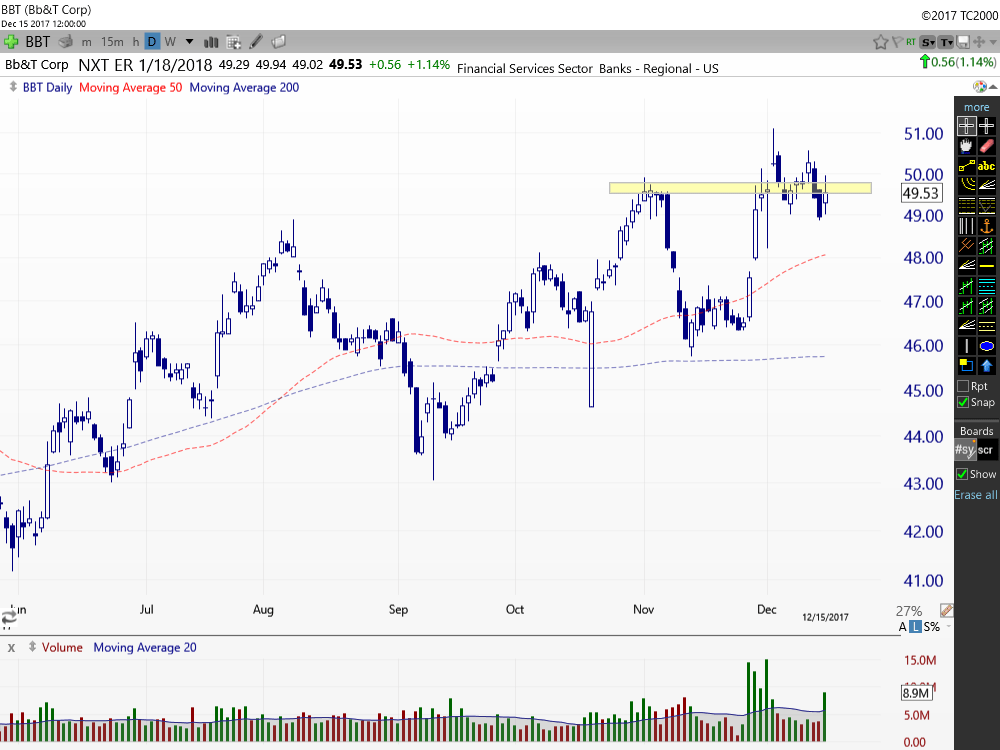Viewport: 1000px width, 750px height.
Task: Click the Erase all link
Action: tap(976, 495)
